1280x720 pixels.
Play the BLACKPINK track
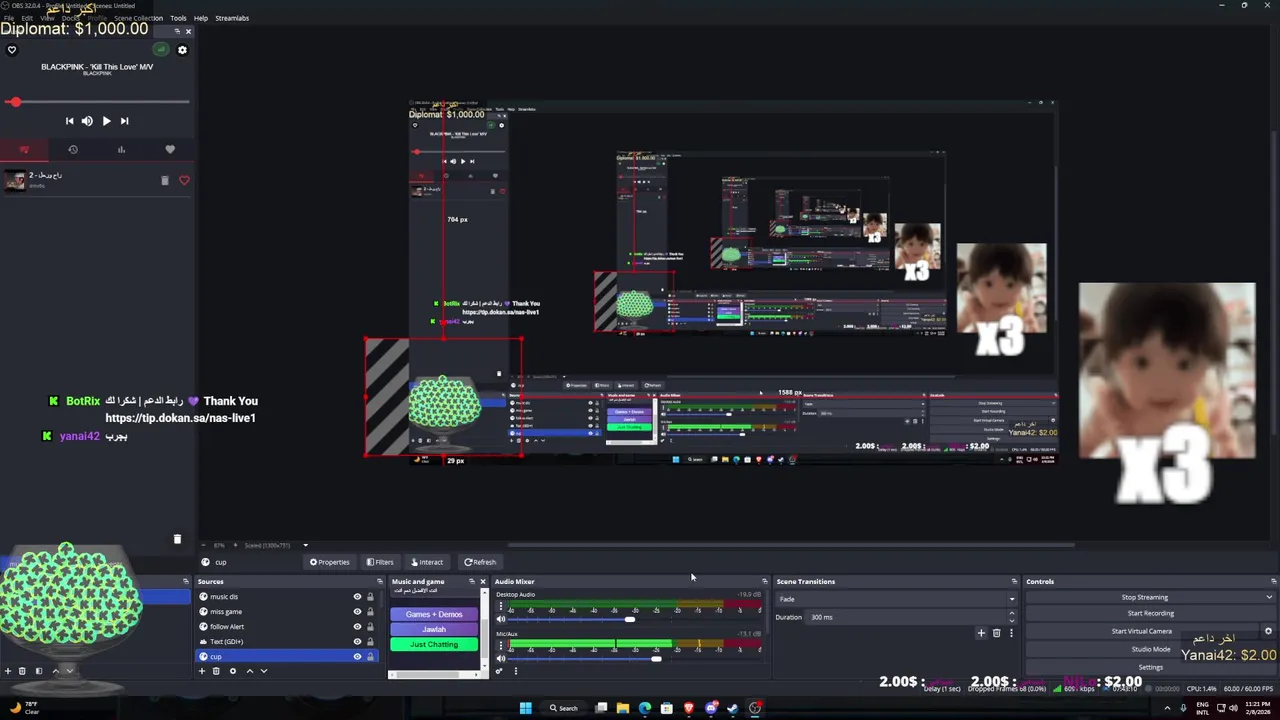(x=106, y=121)
